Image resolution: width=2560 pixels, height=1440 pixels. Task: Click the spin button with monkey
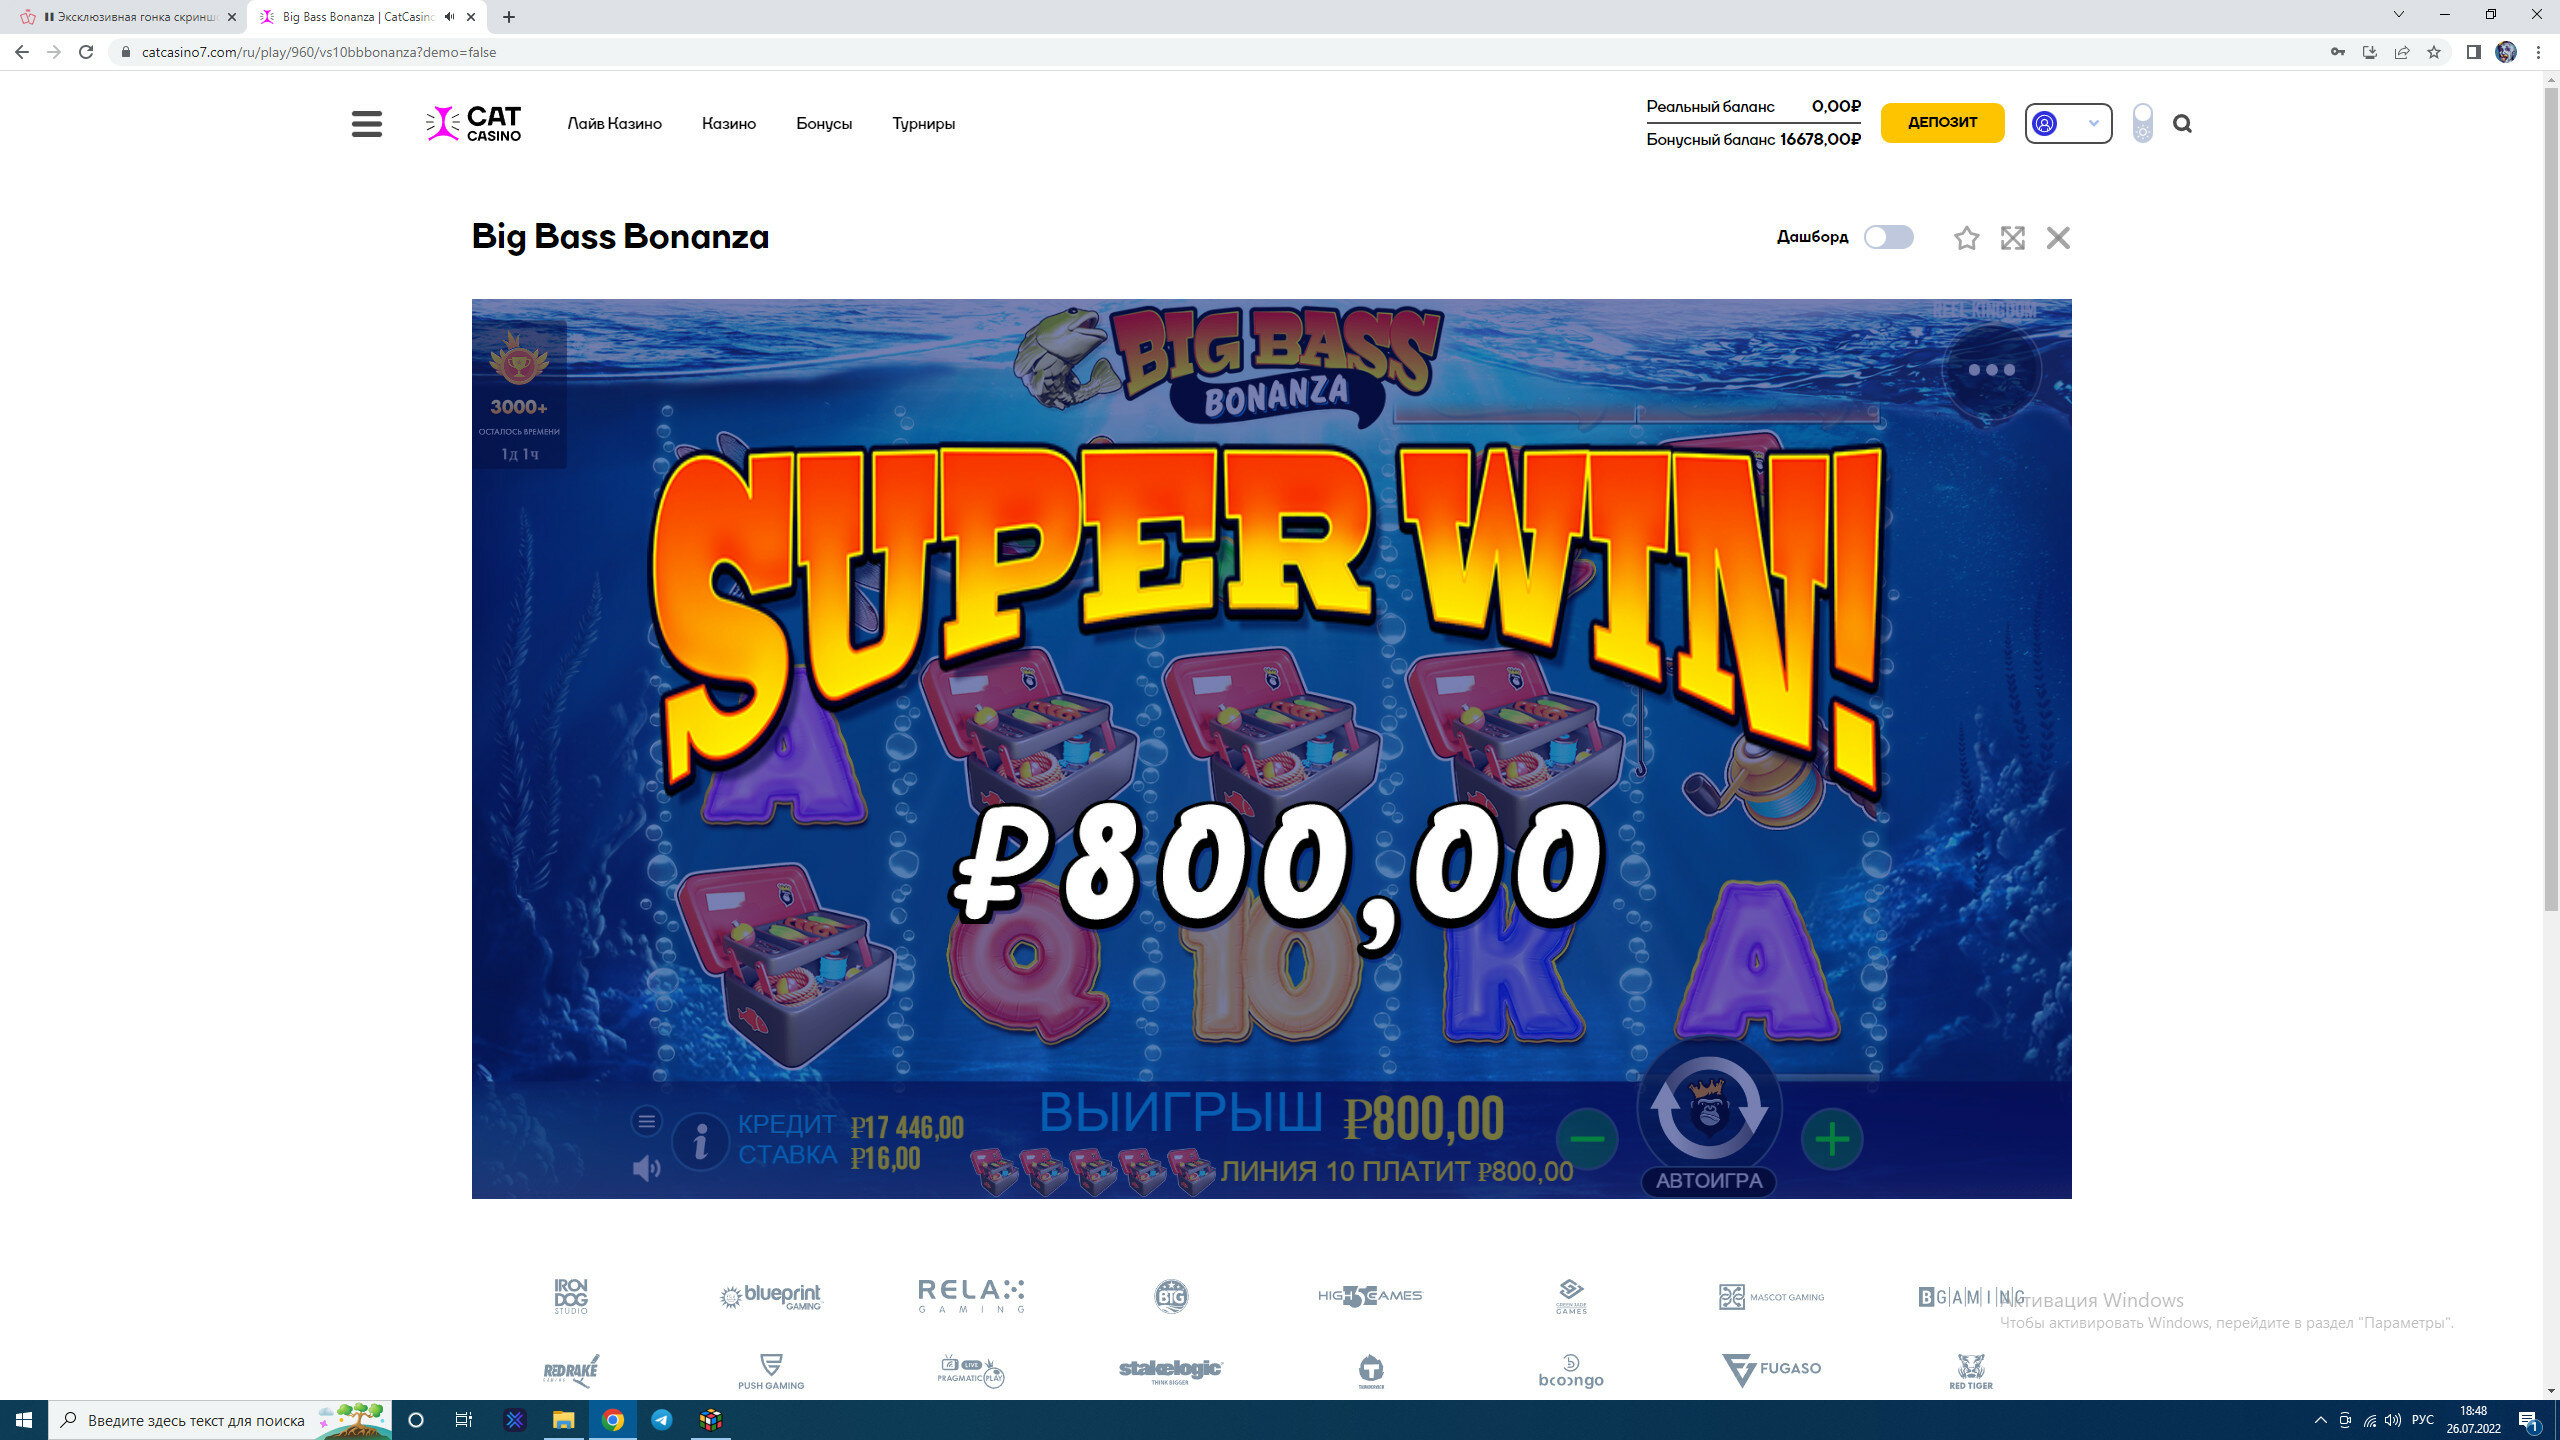pos(1709,1108)
